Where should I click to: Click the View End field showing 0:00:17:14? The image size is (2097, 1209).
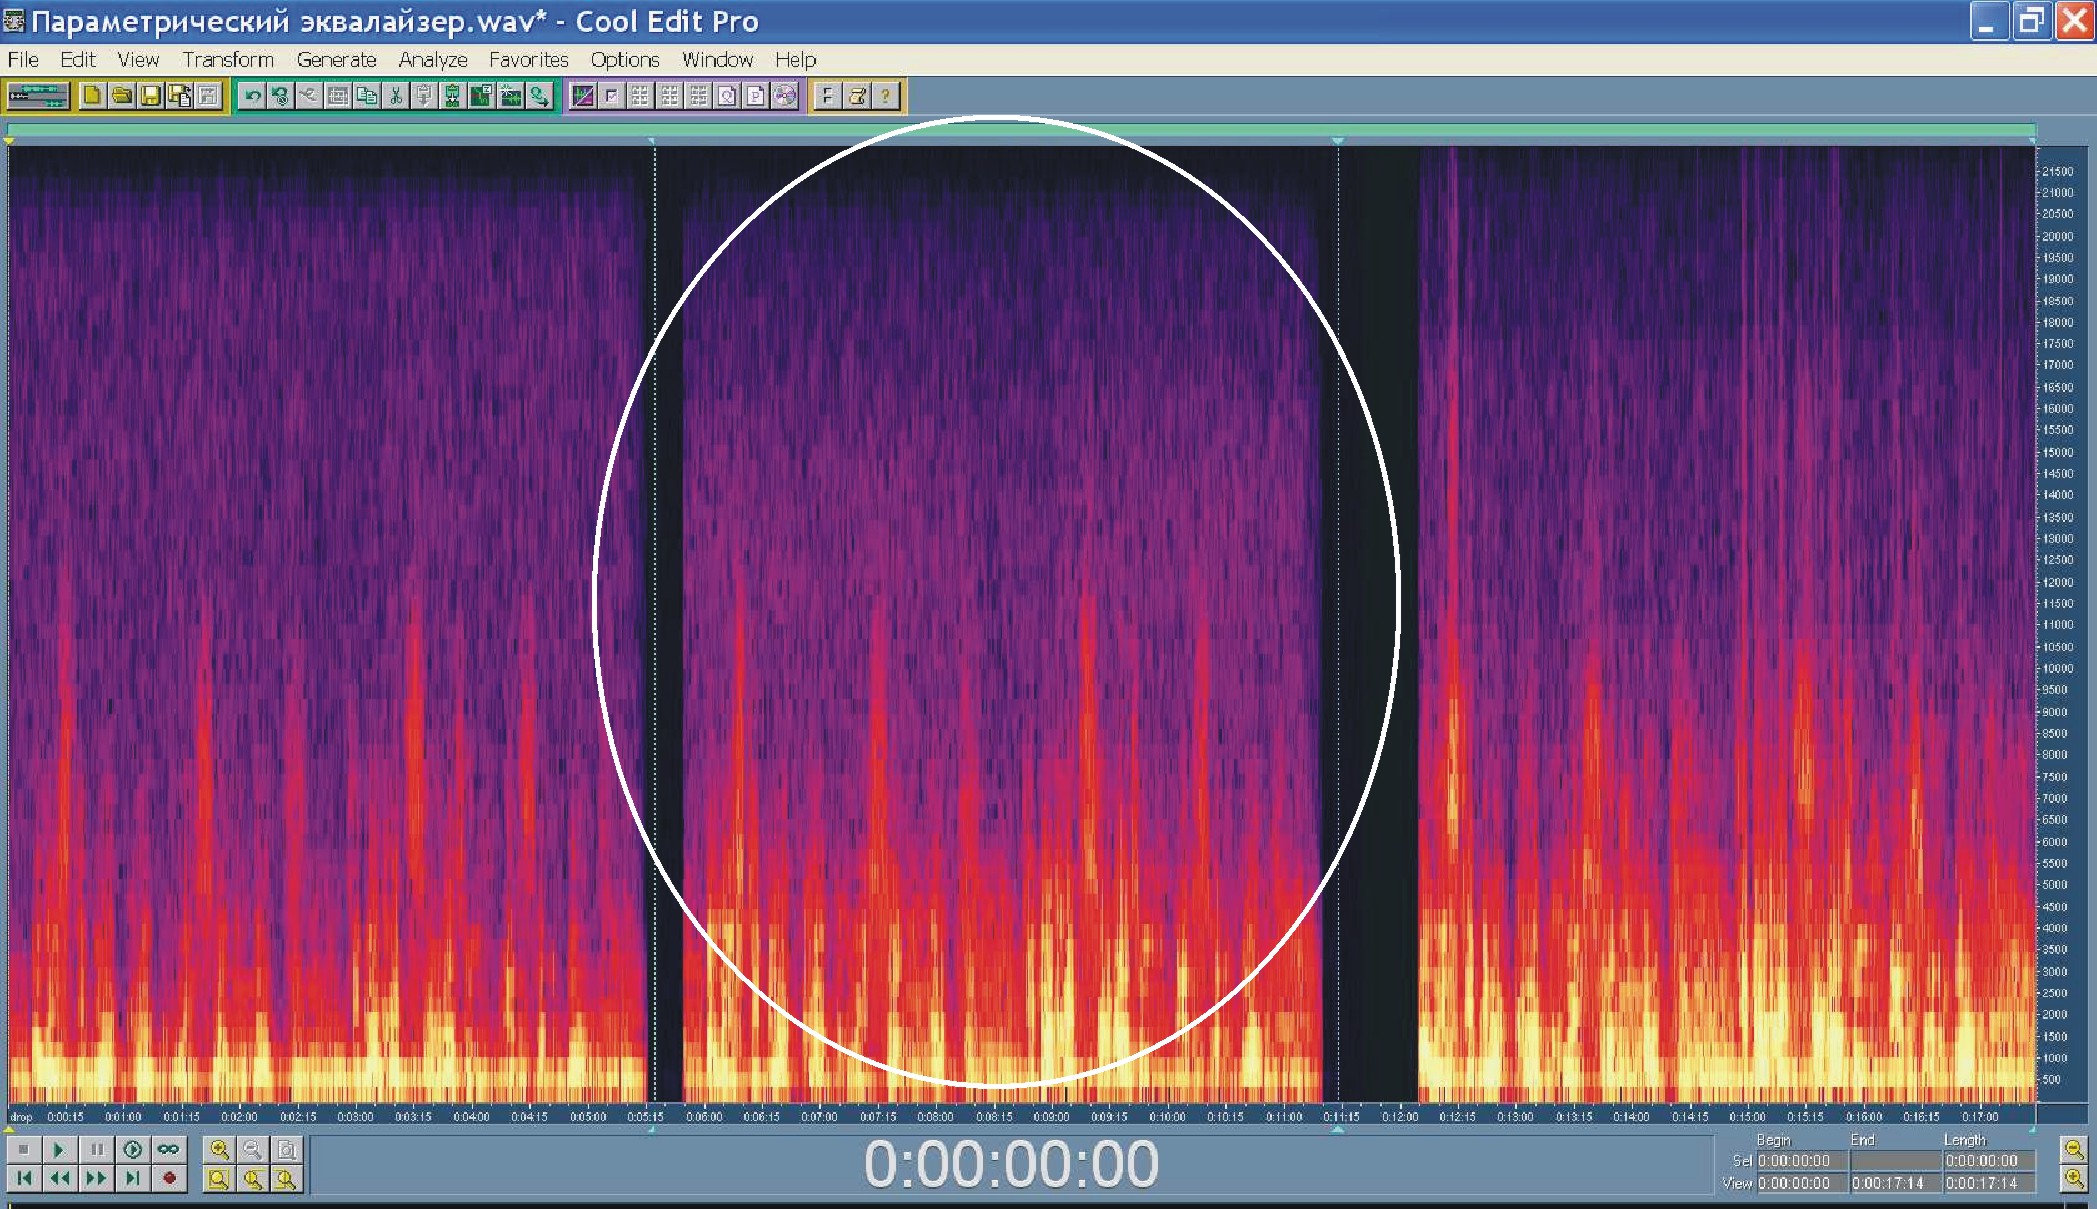click(1896, 1183)
